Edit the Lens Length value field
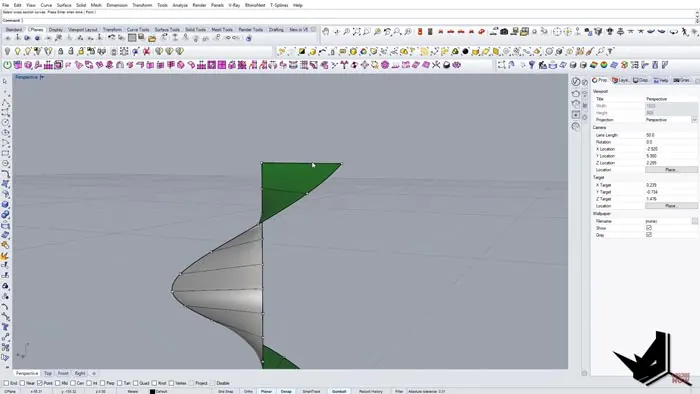The image size is (700, 394). (x=671, y=135)
